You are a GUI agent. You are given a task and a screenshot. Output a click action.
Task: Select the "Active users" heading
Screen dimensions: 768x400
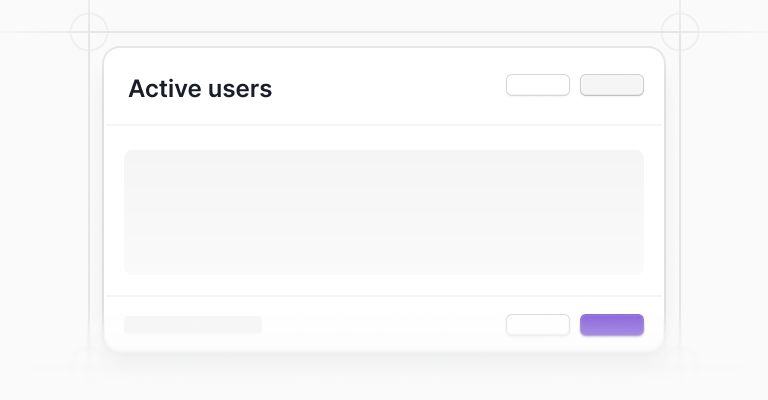(200, 89)
